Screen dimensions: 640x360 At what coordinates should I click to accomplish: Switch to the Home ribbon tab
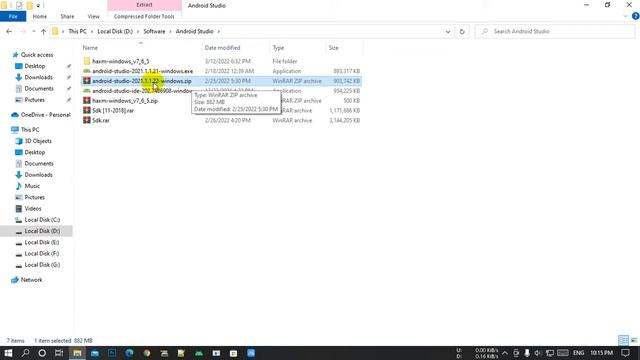(40, 16)
